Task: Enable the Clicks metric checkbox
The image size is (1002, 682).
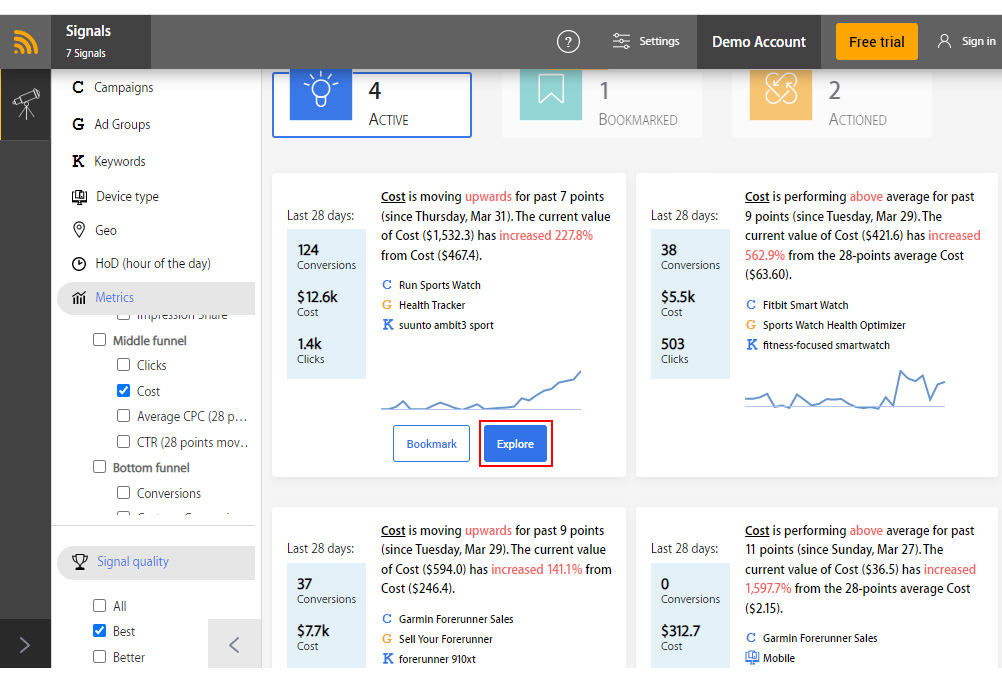Action: tap(123, 364)
